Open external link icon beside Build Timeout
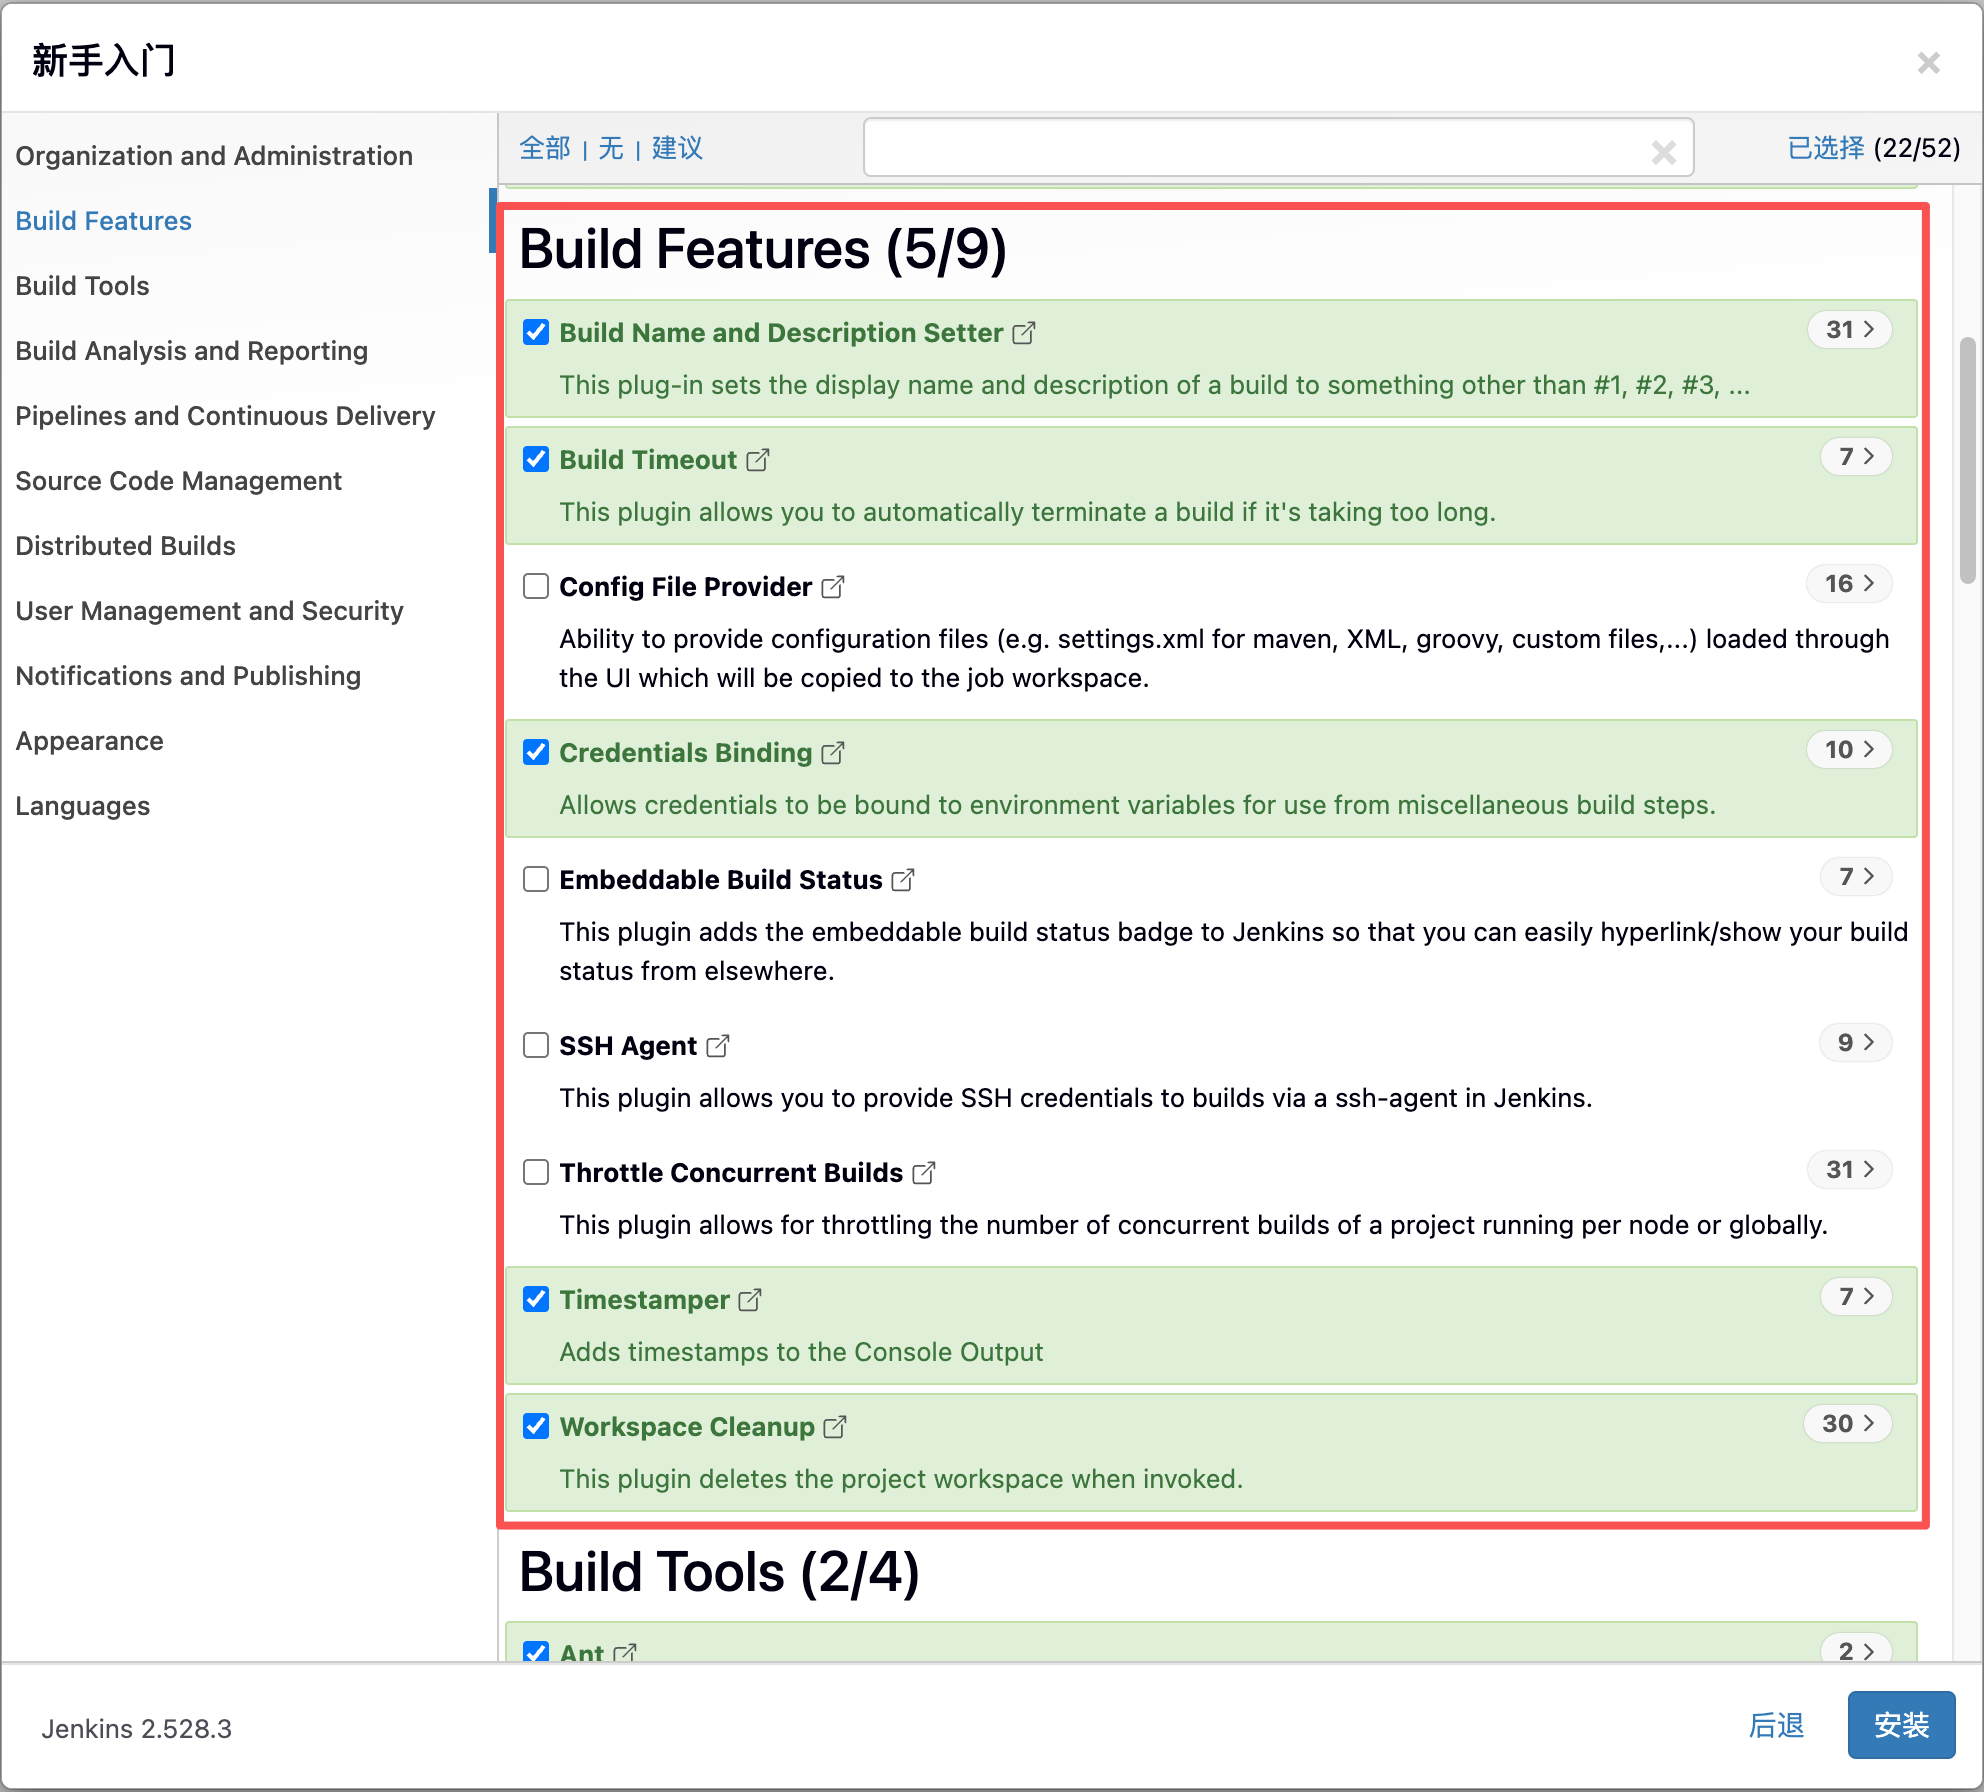This screenshot has width=1984, height=1792. (758, 460)
